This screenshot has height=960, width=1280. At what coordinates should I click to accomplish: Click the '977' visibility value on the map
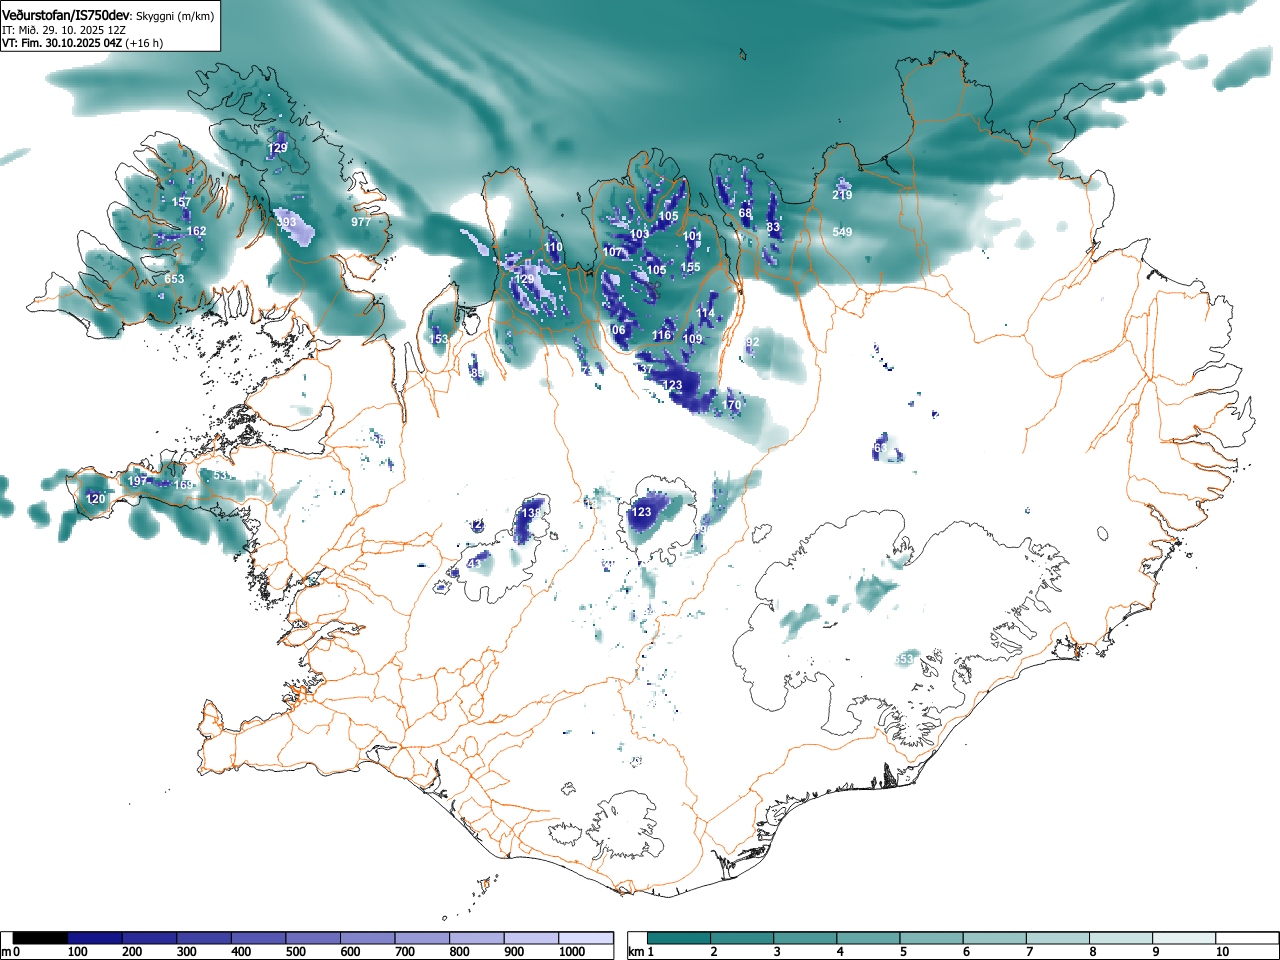click(361, 222)
